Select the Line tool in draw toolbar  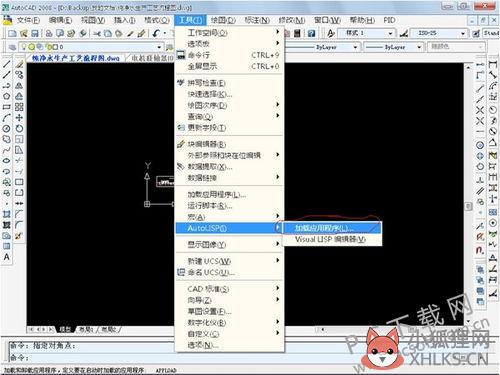(x=6, y=64)
